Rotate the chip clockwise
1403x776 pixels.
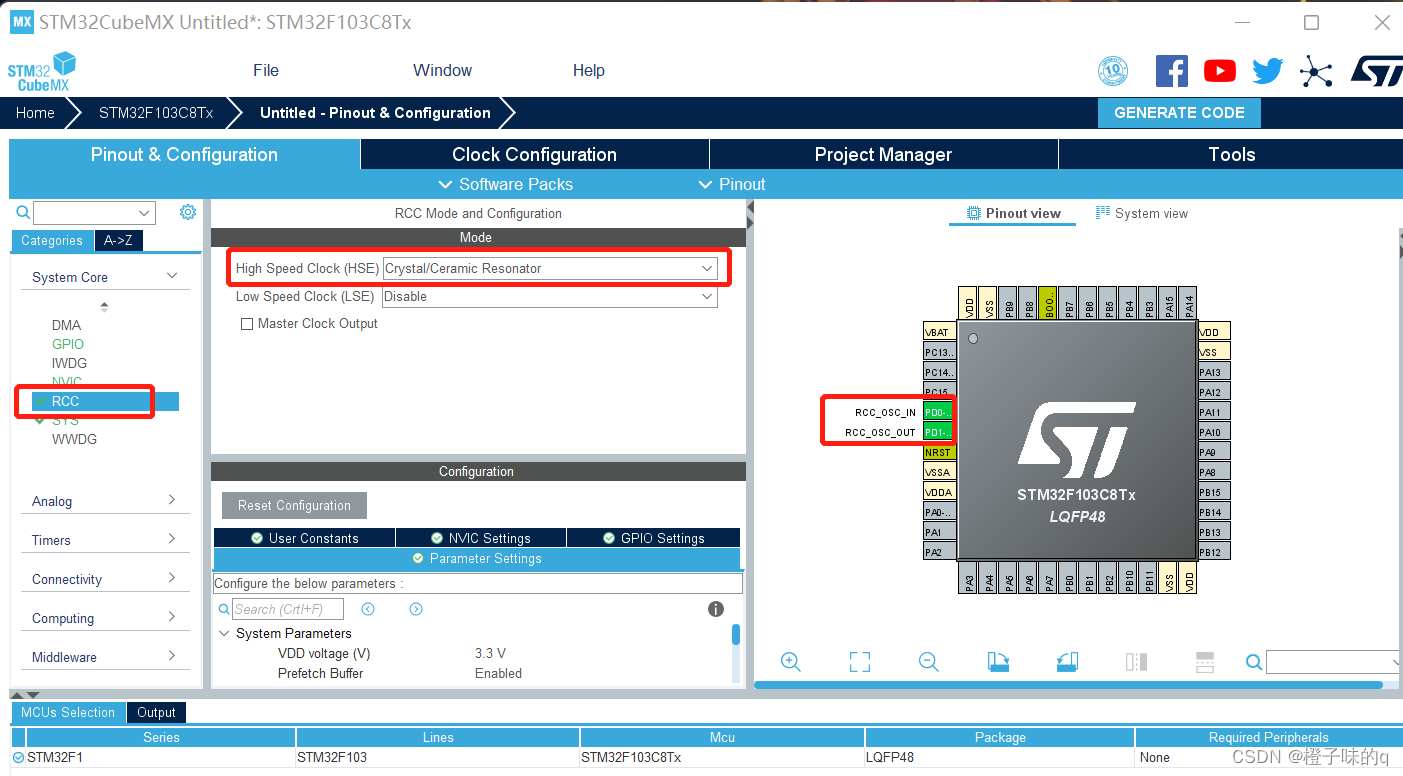coord(998,661)
